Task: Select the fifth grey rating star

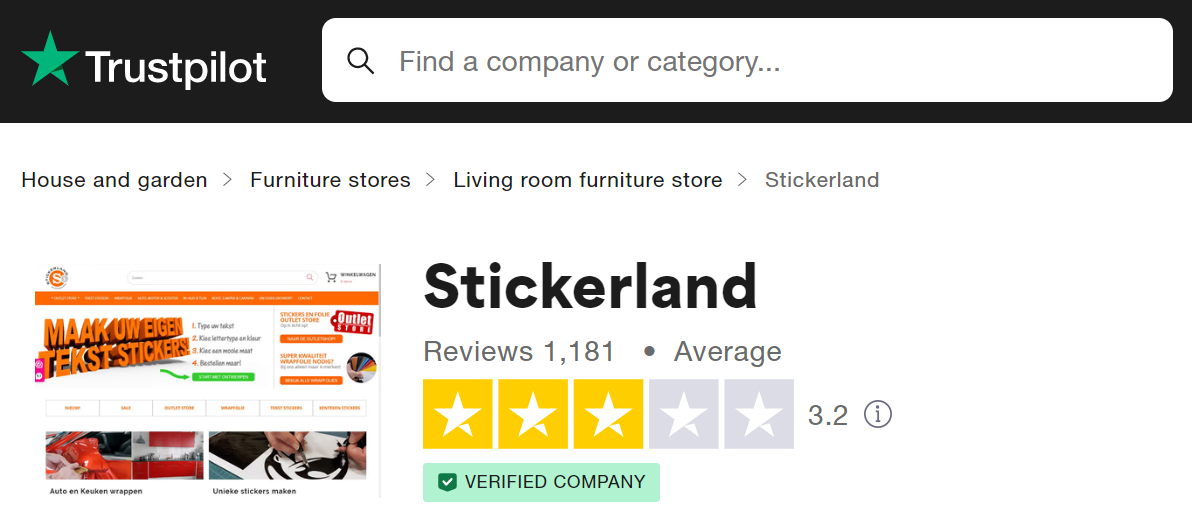Action: (759, 414)
